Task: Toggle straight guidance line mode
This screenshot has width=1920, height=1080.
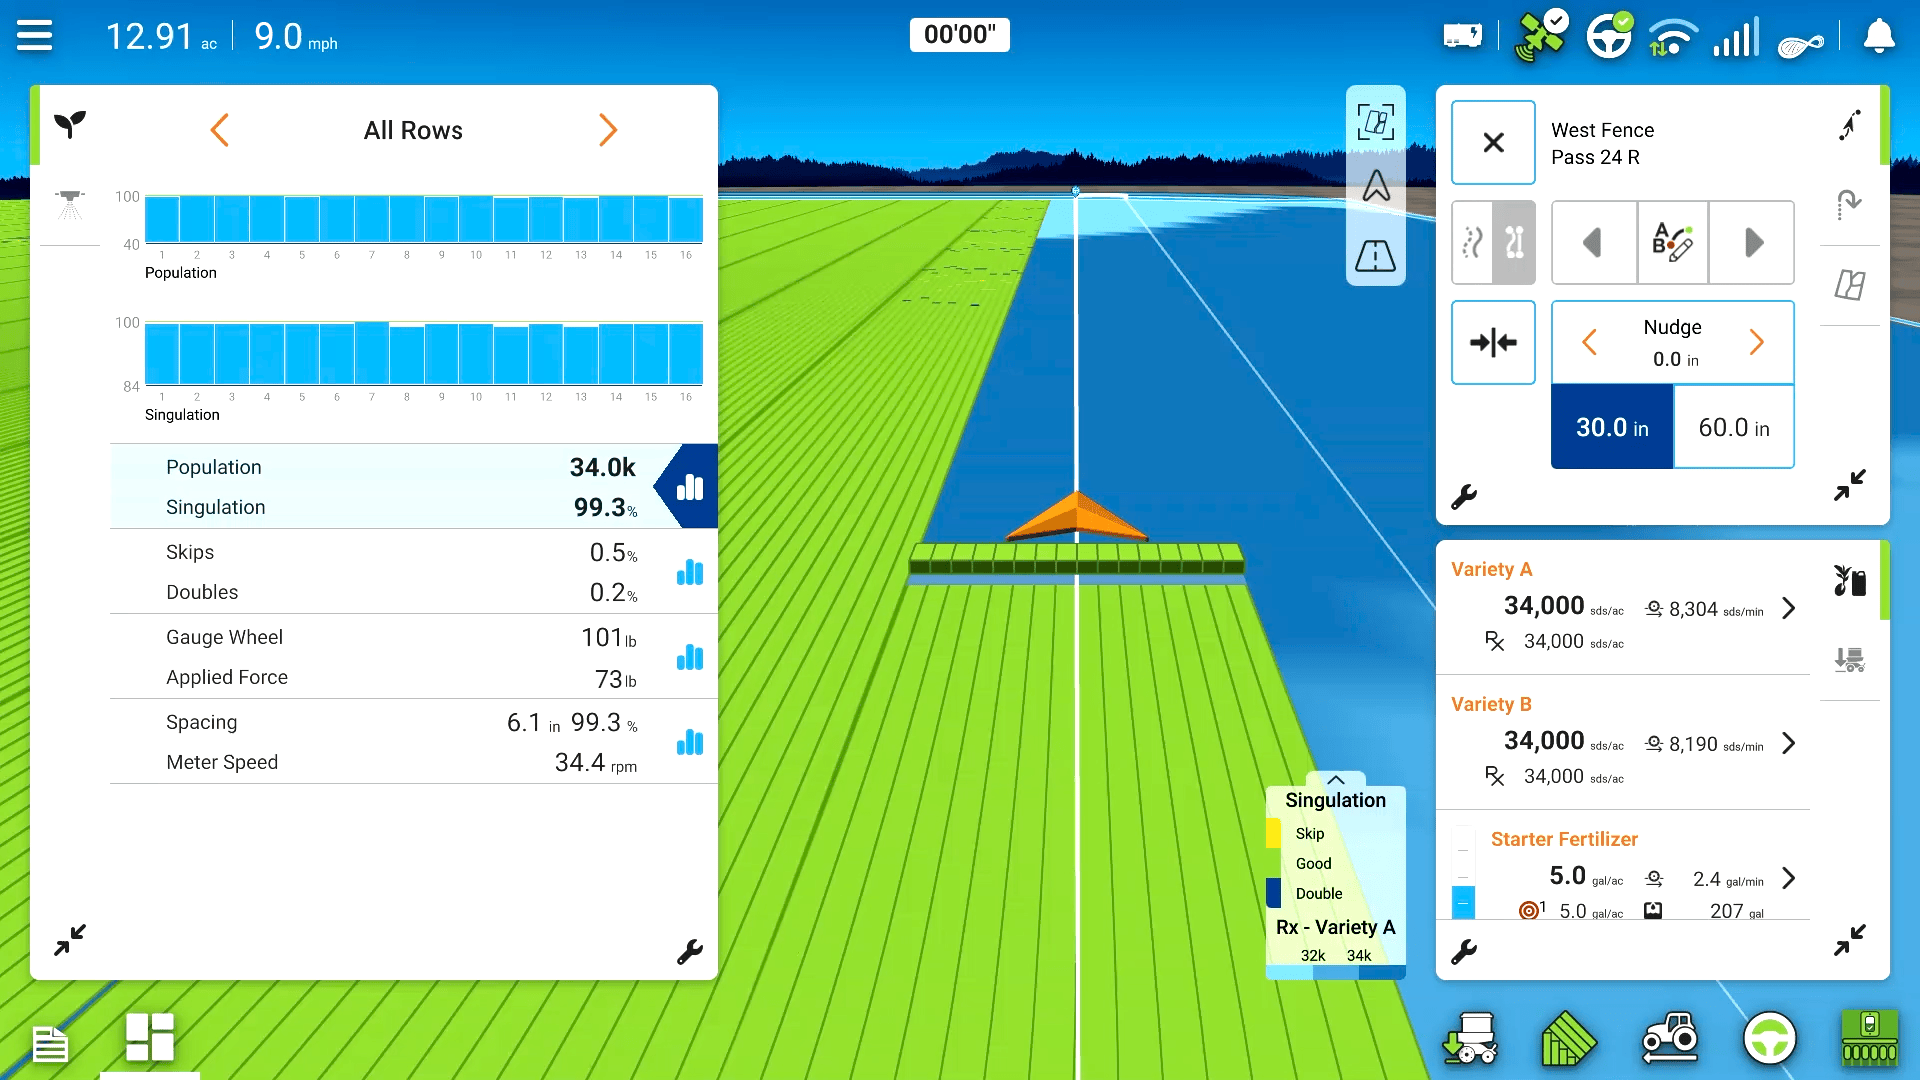Action: click(x=1514, y=243)
